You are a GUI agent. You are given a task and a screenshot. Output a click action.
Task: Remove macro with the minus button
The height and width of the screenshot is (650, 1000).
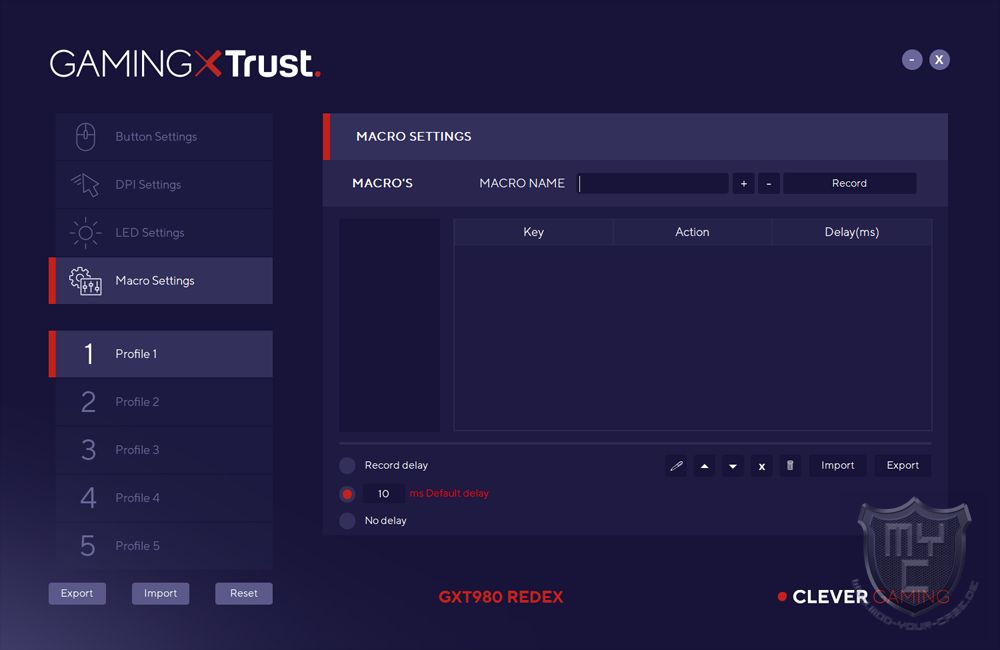[x=768, y=183]
